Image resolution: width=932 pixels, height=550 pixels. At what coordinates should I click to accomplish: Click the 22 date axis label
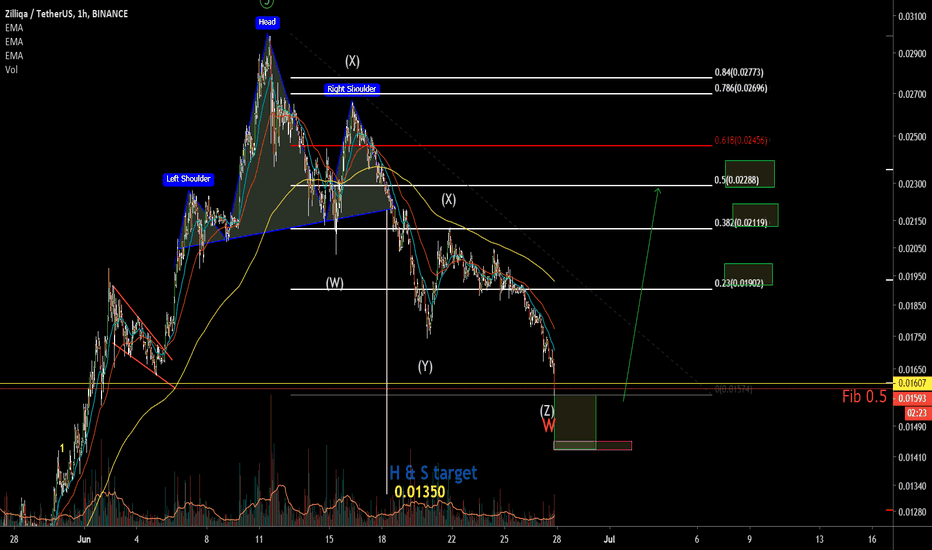coord(452,539)
